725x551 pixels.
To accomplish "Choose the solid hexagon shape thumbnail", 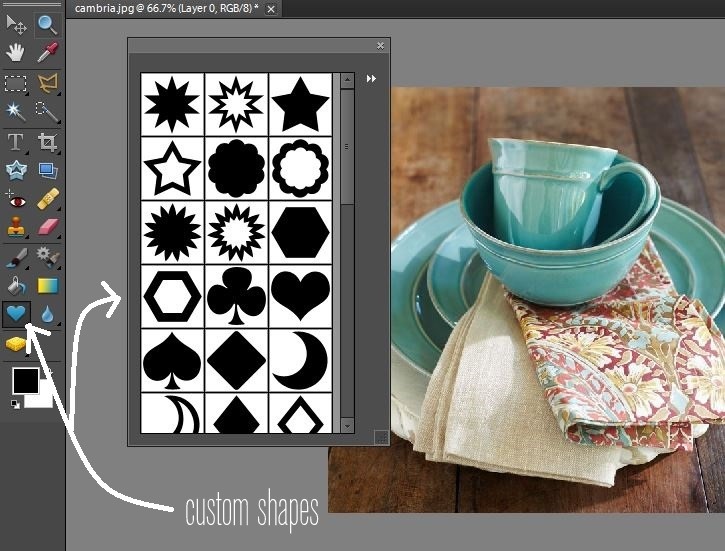I will [300, 232].
